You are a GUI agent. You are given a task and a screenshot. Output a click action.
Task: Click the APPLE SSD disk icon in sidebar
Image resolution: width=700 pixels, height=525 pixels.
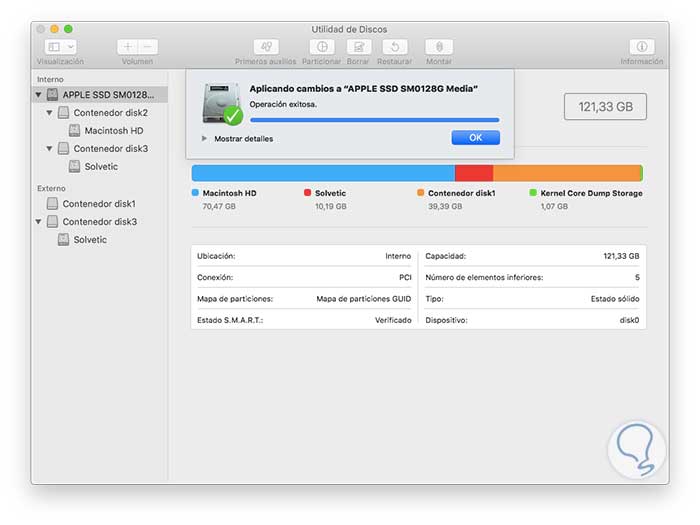tap(53, 95)
